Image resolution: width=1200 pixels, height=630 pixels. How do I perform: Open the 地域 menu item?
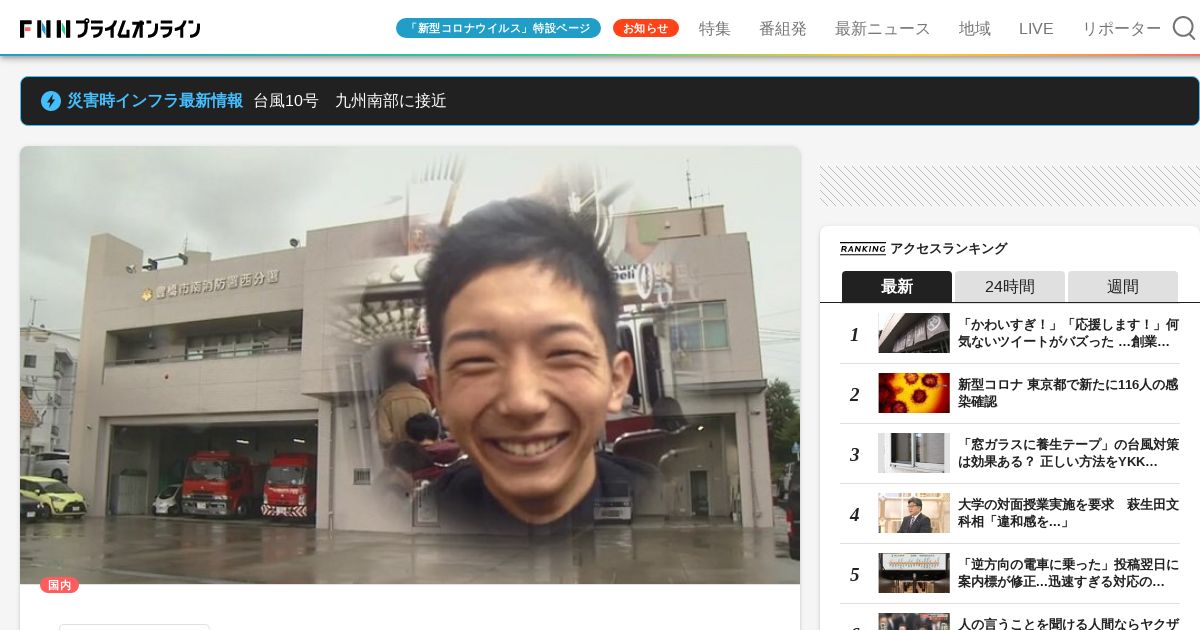[x=975, y=29]
